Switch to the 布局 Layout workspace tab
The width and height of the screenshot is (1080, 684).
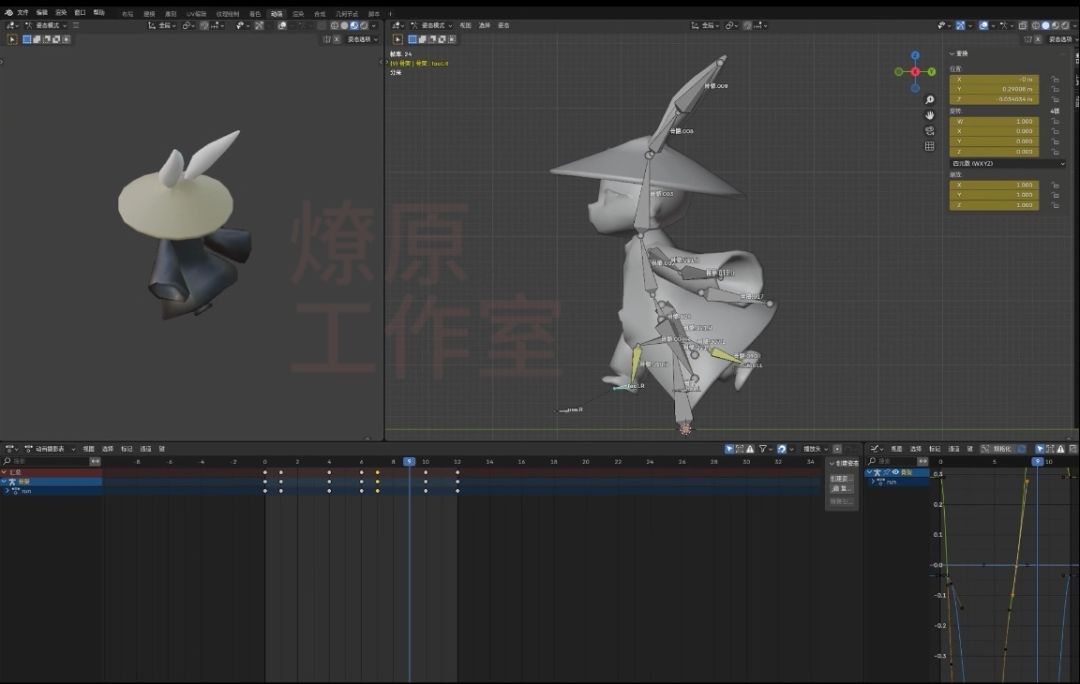click(128, 14)
